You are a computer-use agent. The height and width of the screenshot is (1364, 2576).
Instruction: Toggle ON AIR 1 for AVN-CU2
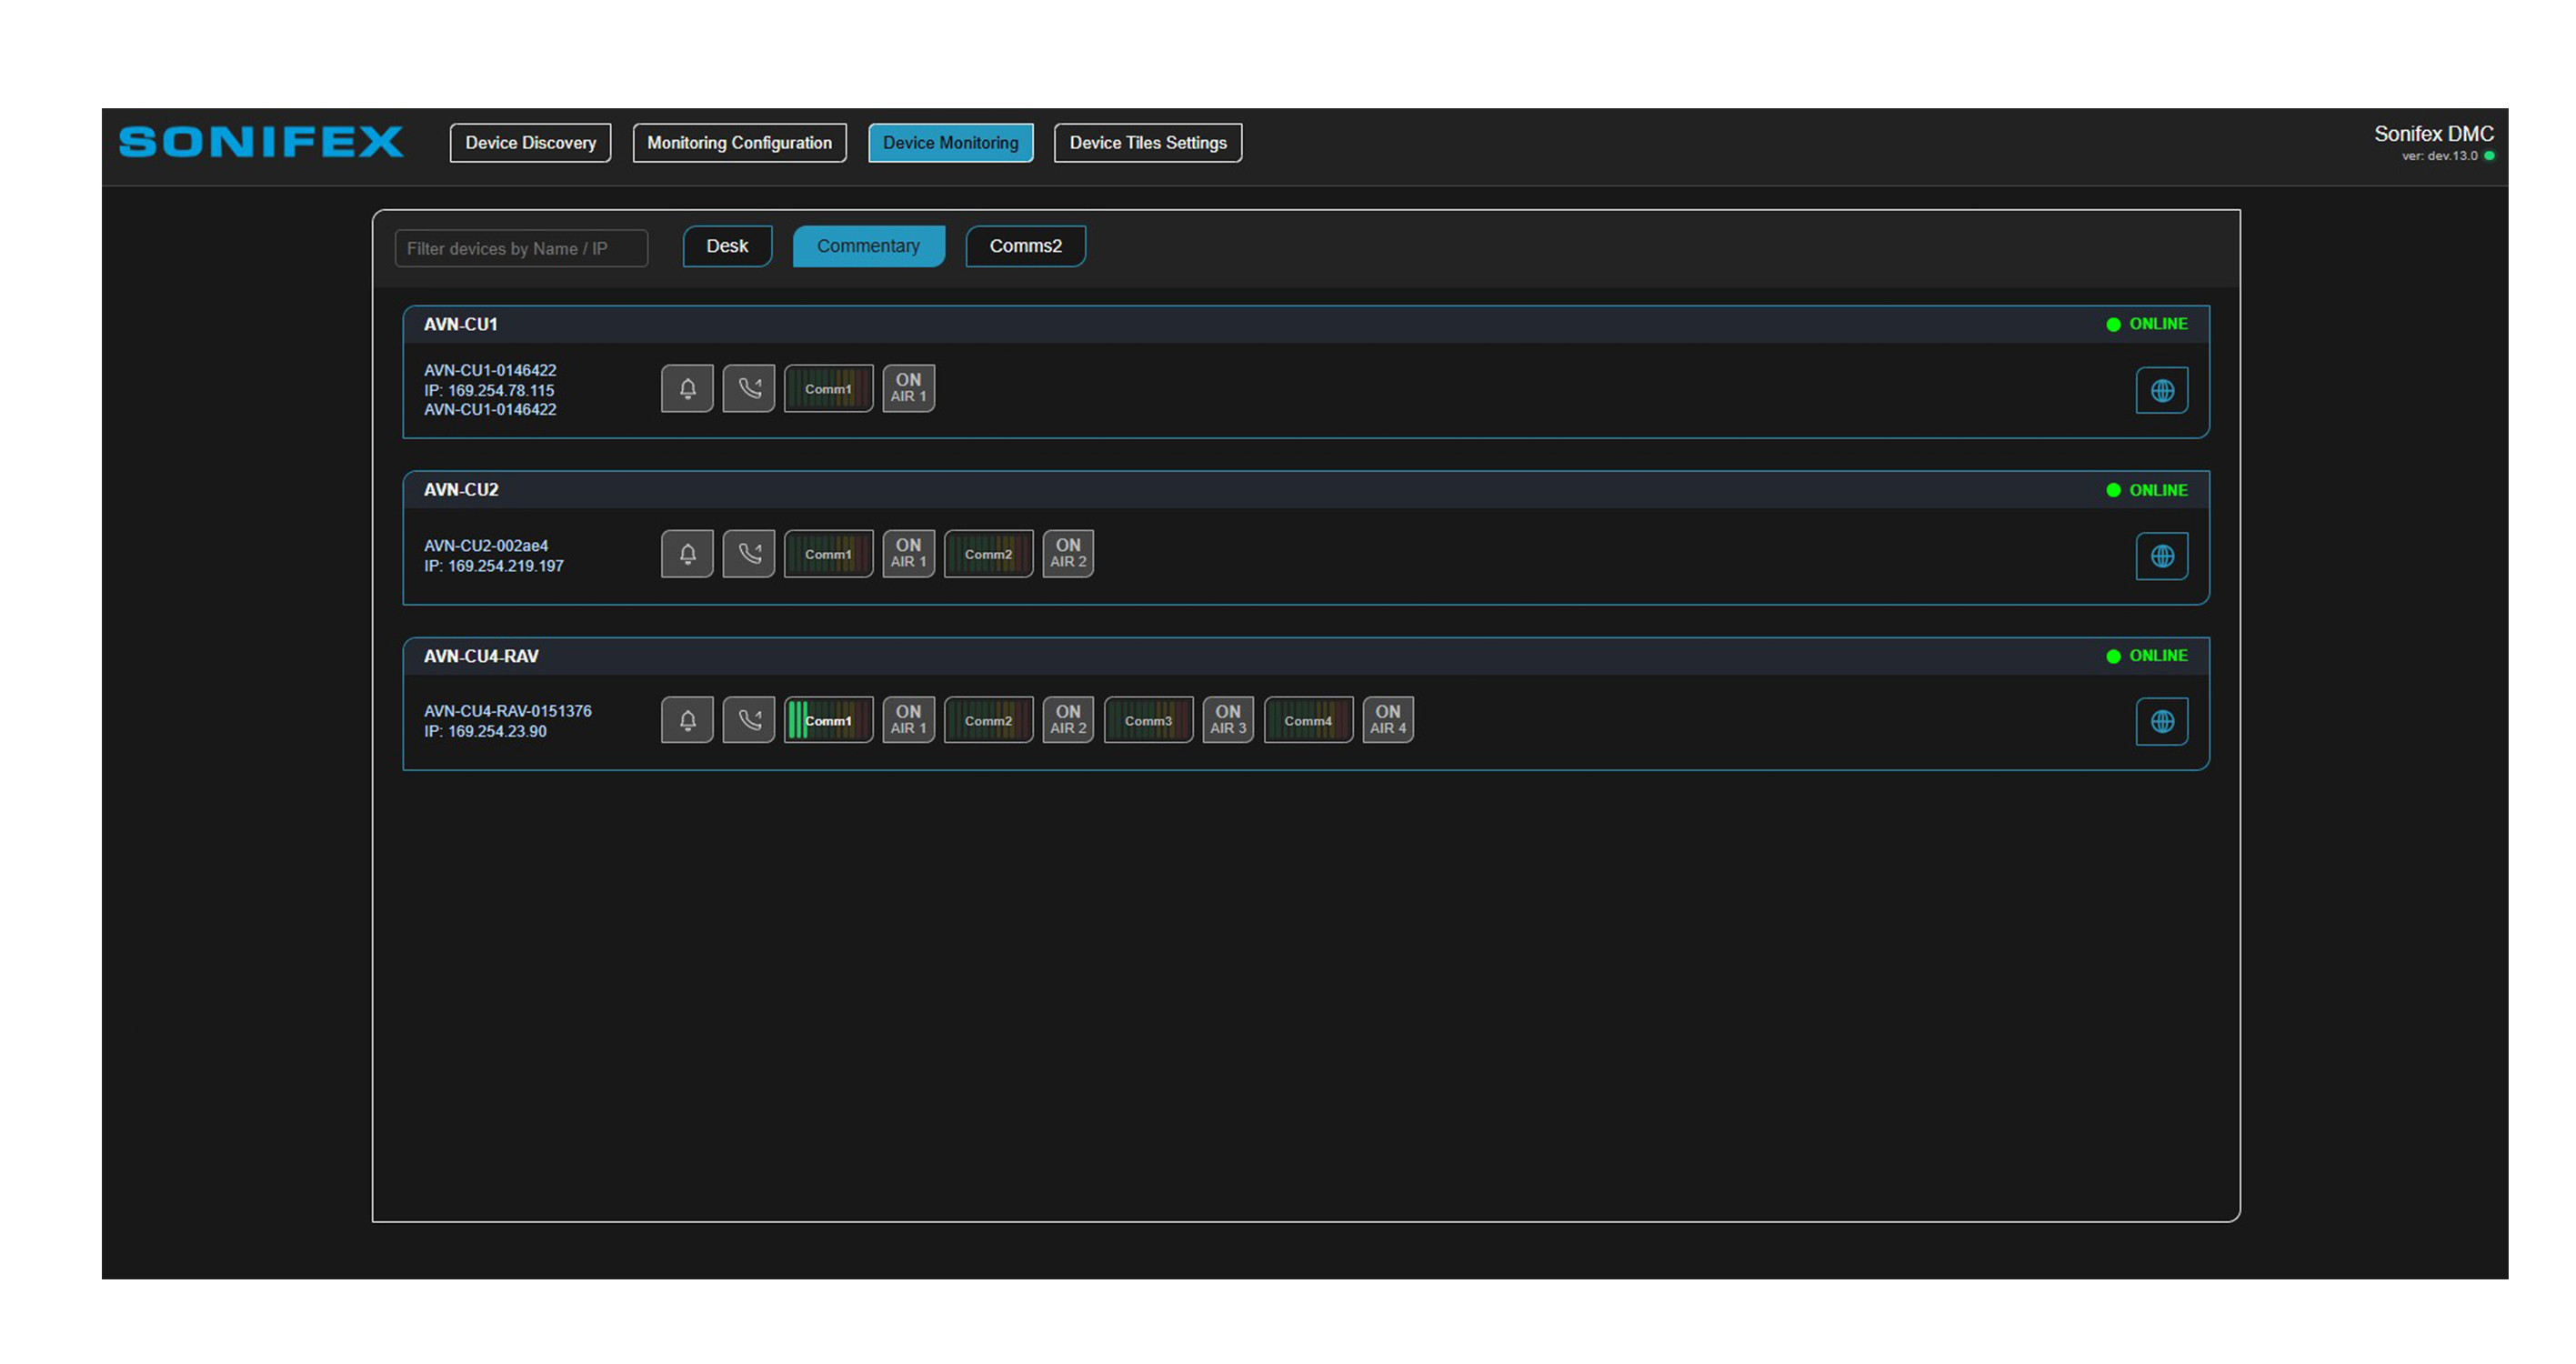[x=908, y=554]
